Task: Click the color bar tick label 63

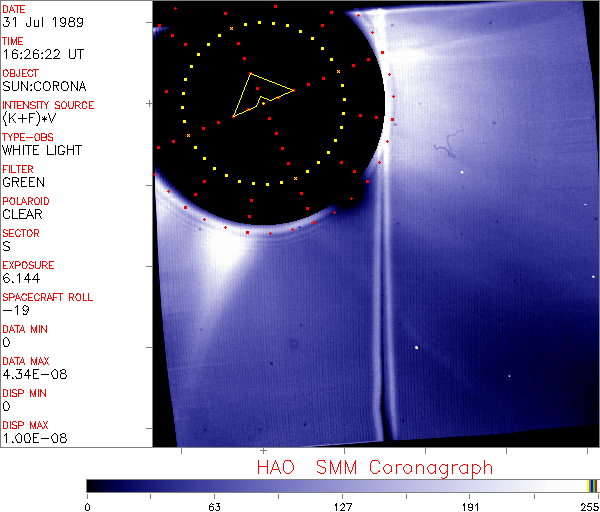Action: 214,507
